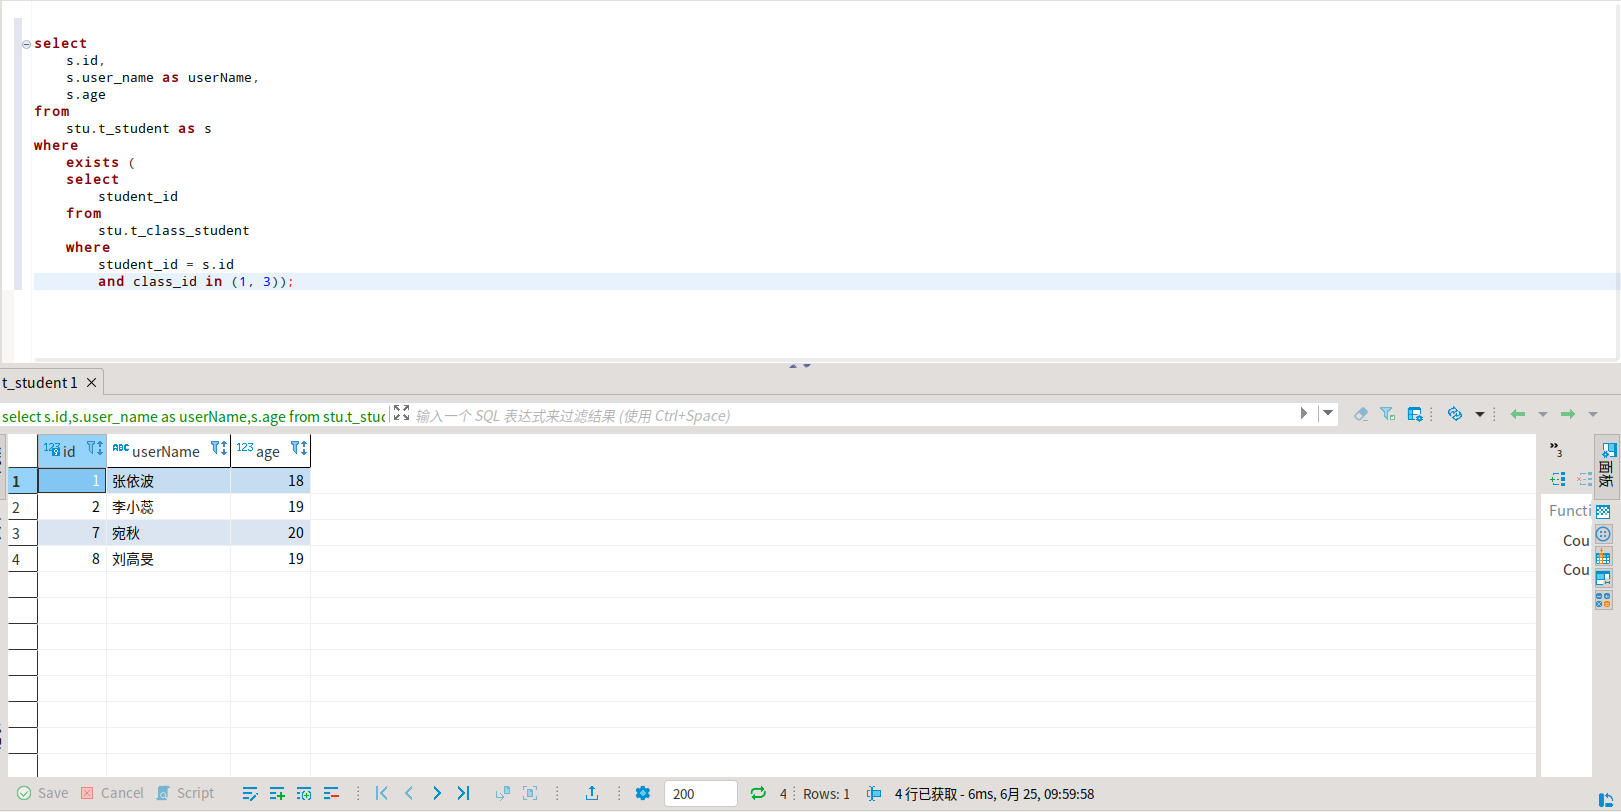Screen dimensions: 1621x812
Task: Sort and filter the userName column
Action: 219,449
